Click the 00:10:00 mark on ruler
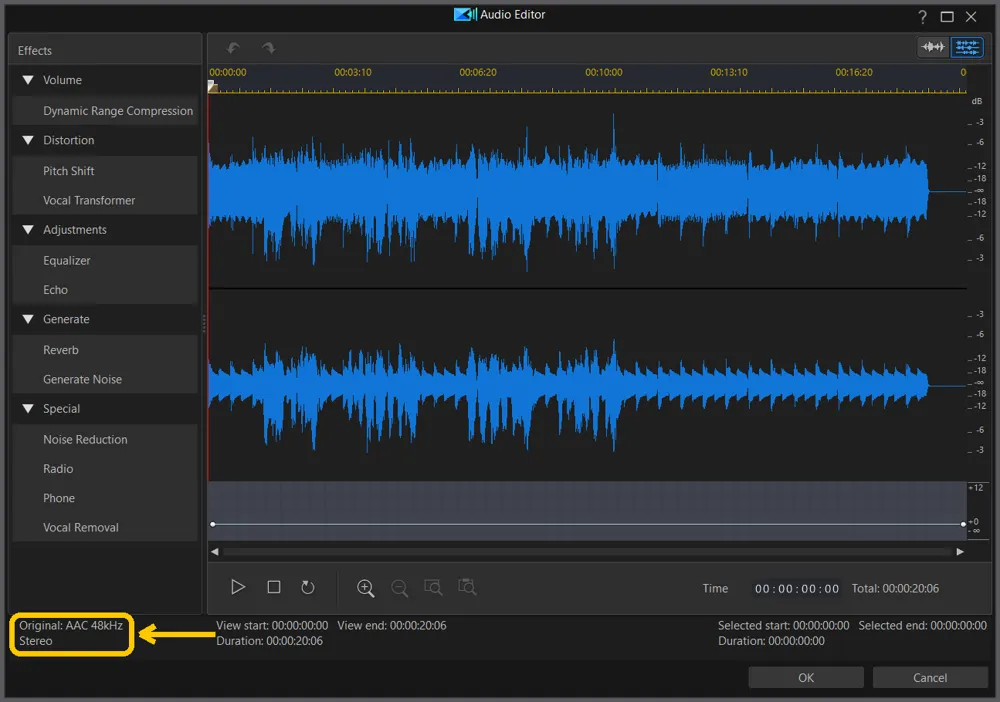This screenshot has width=1000, height=702. point(603,73)
